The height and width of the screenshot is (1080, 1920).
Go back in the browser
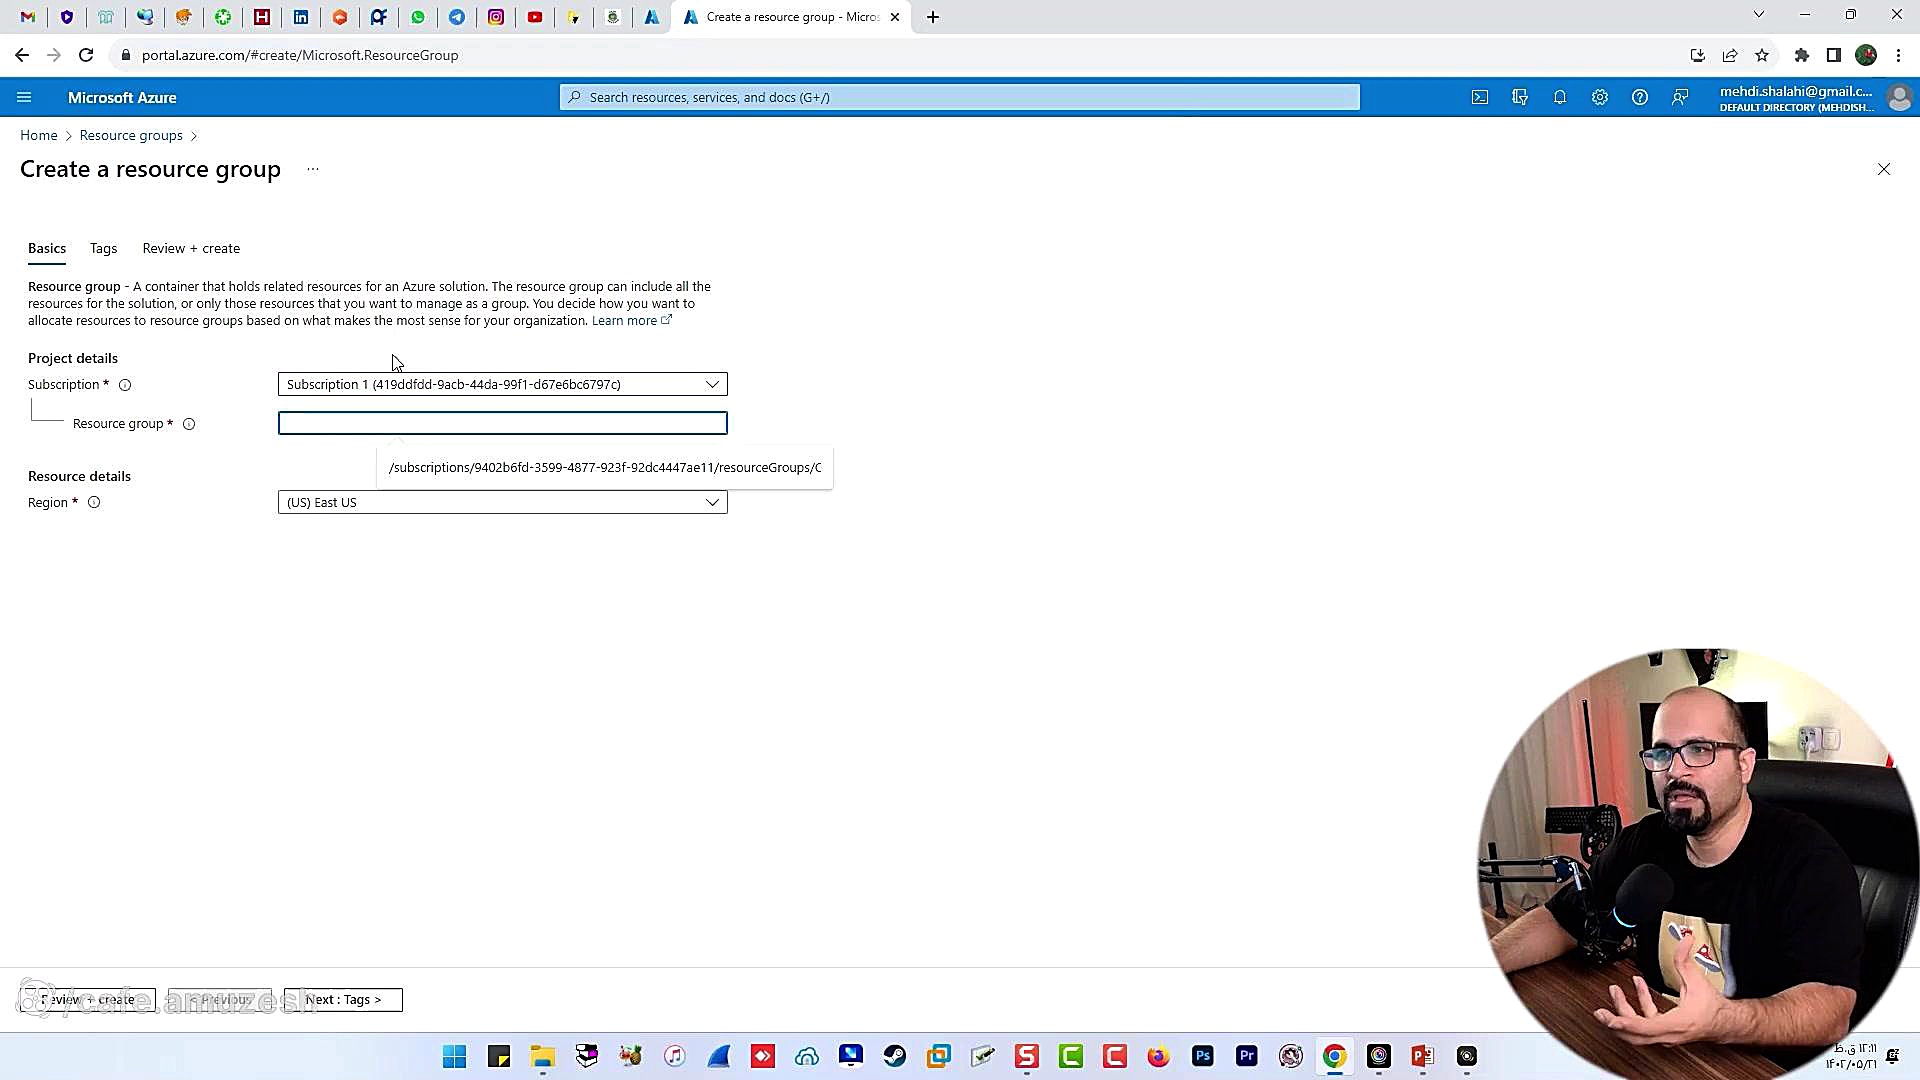coord(22,55)
